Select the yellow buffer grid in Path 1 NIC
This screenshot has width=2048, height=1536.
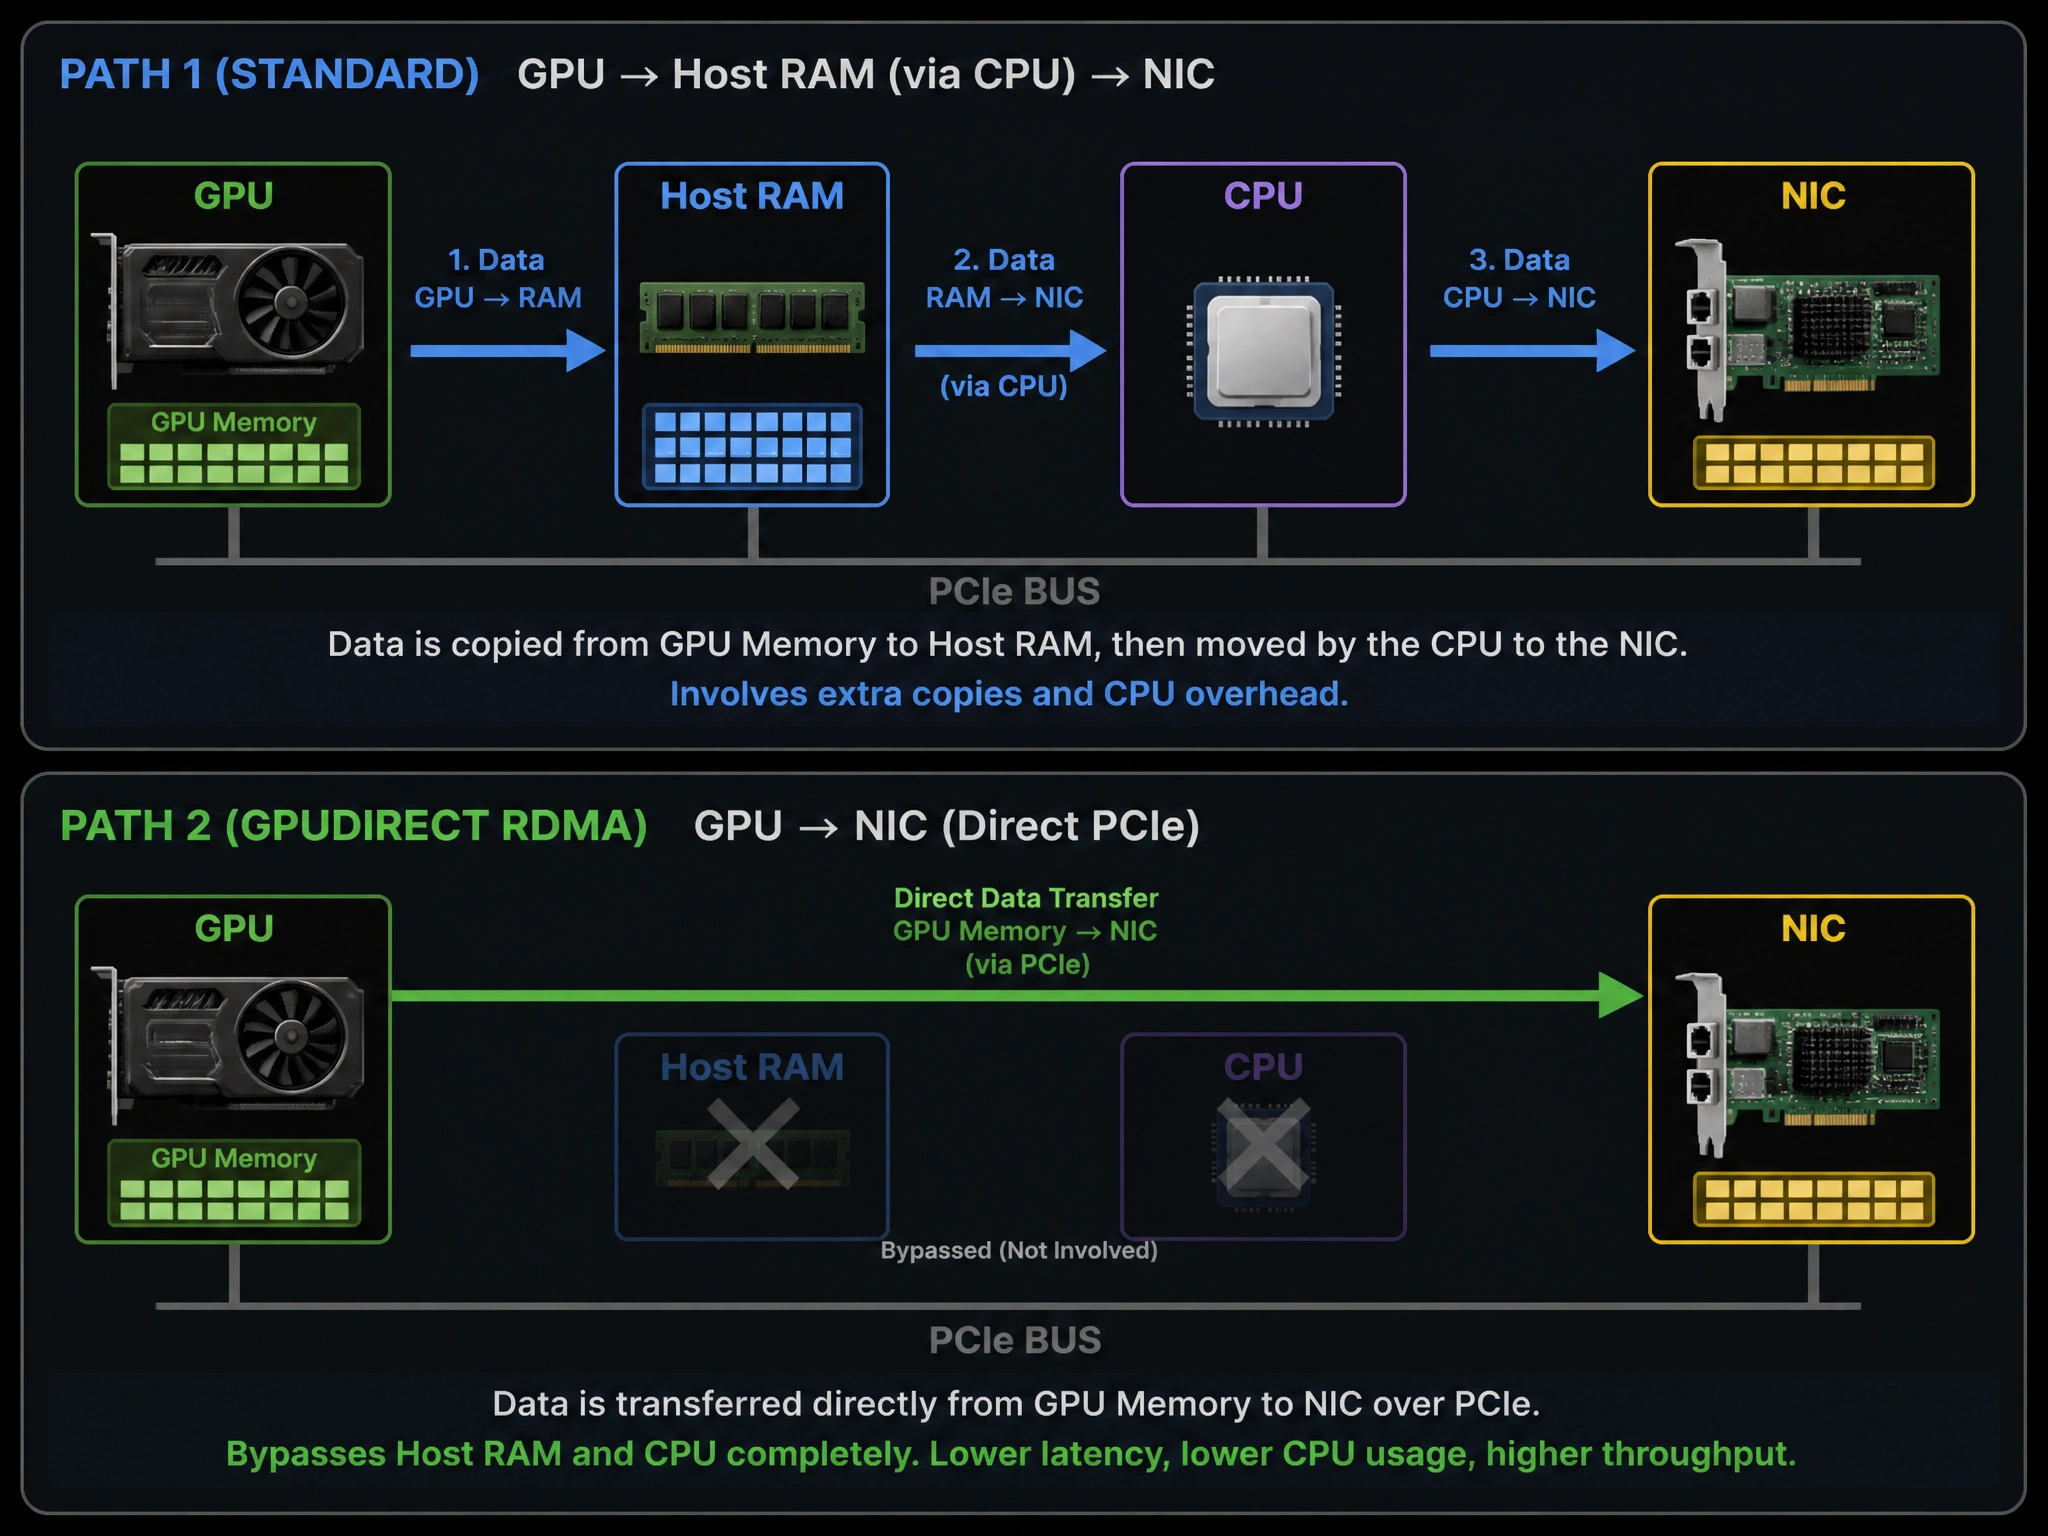[1813, 462]
